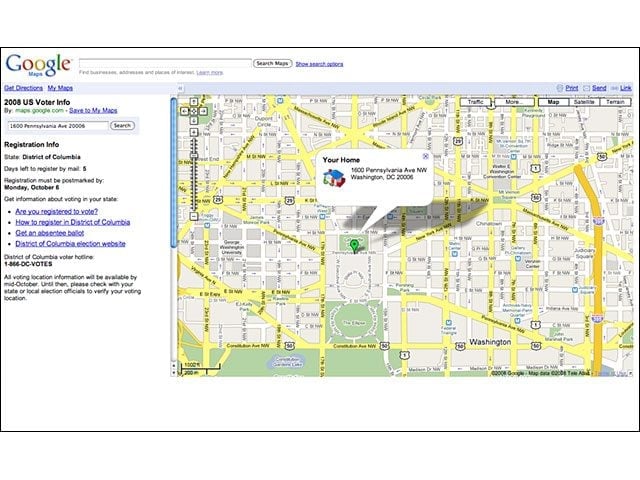The image size is (640, 480).
Task: Open Show search options link
Action: point(319,64)
